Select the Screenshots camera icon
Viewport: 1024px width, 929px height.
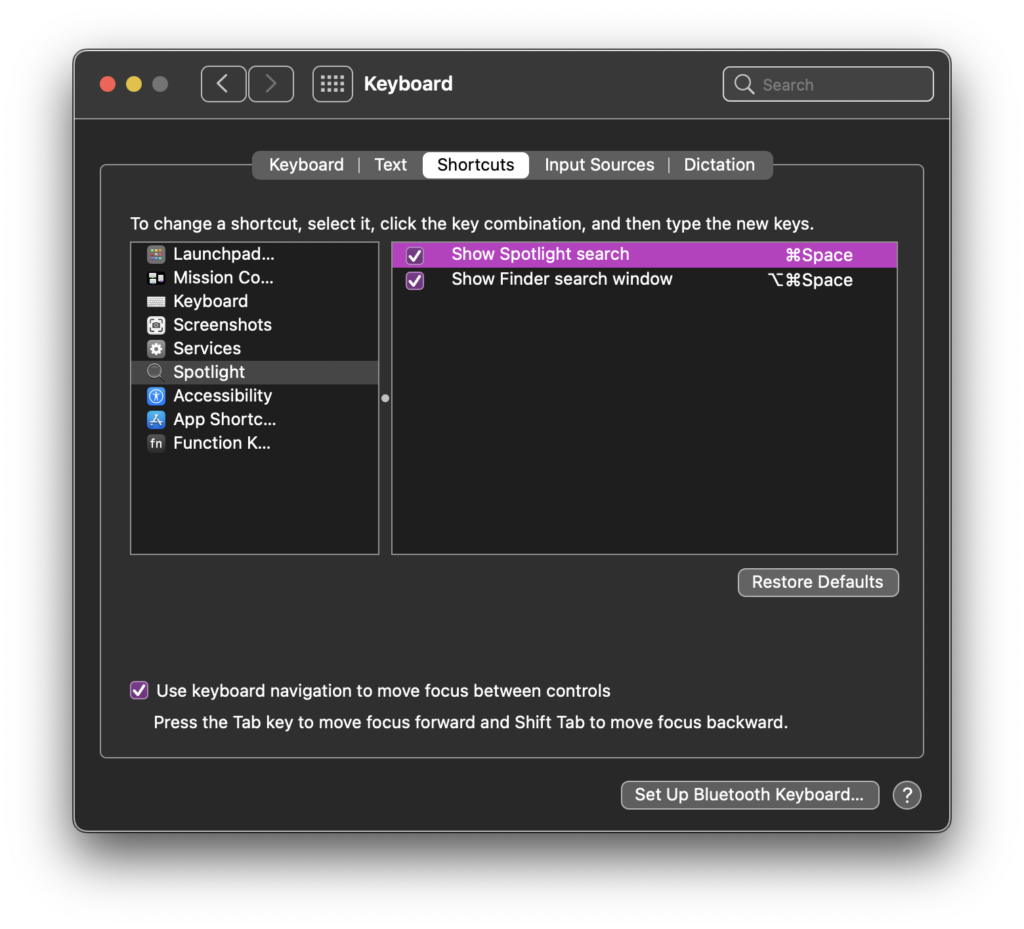(x=156, y=325)
